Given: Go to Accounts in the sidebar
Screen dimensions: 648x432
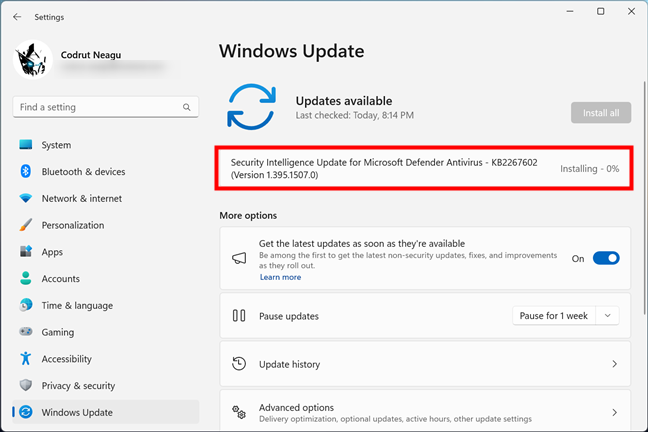Looking at the screenshot, I should coord(60,279).
